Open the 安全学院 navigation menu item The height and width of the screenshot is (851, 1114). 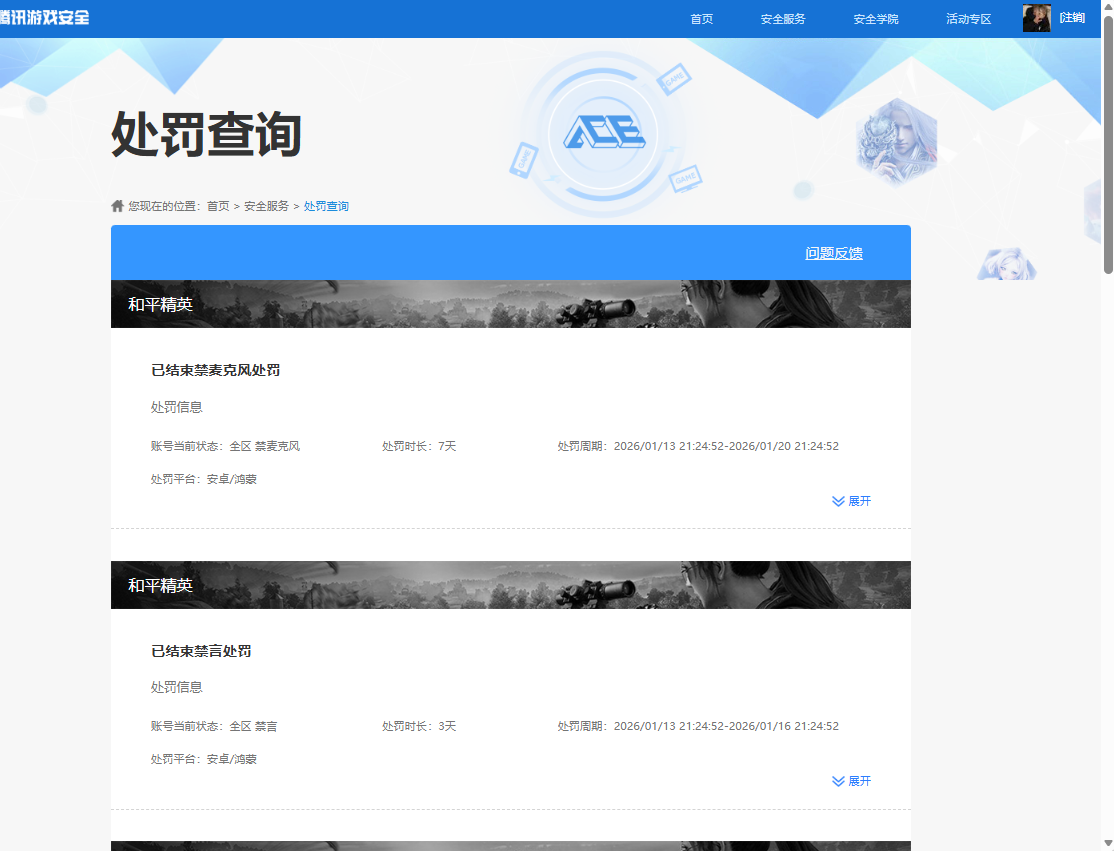(875, 19)
